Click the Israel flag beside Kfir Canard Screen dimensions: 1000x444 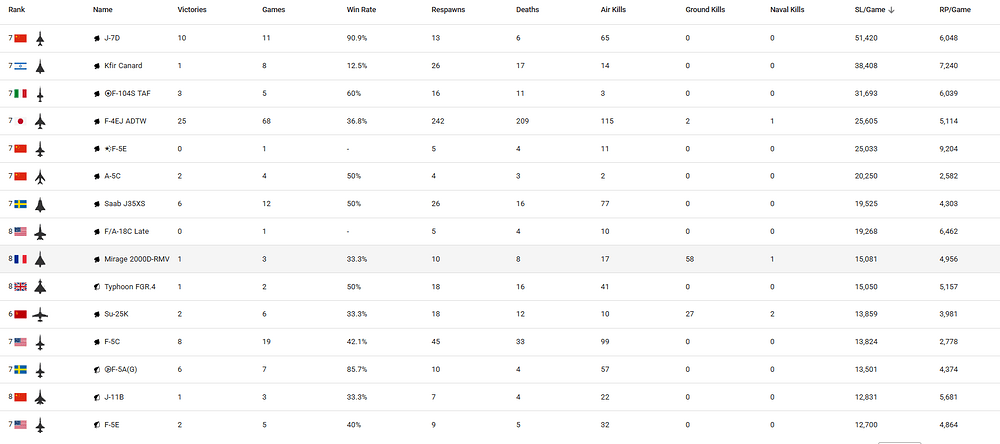[19, 66]
